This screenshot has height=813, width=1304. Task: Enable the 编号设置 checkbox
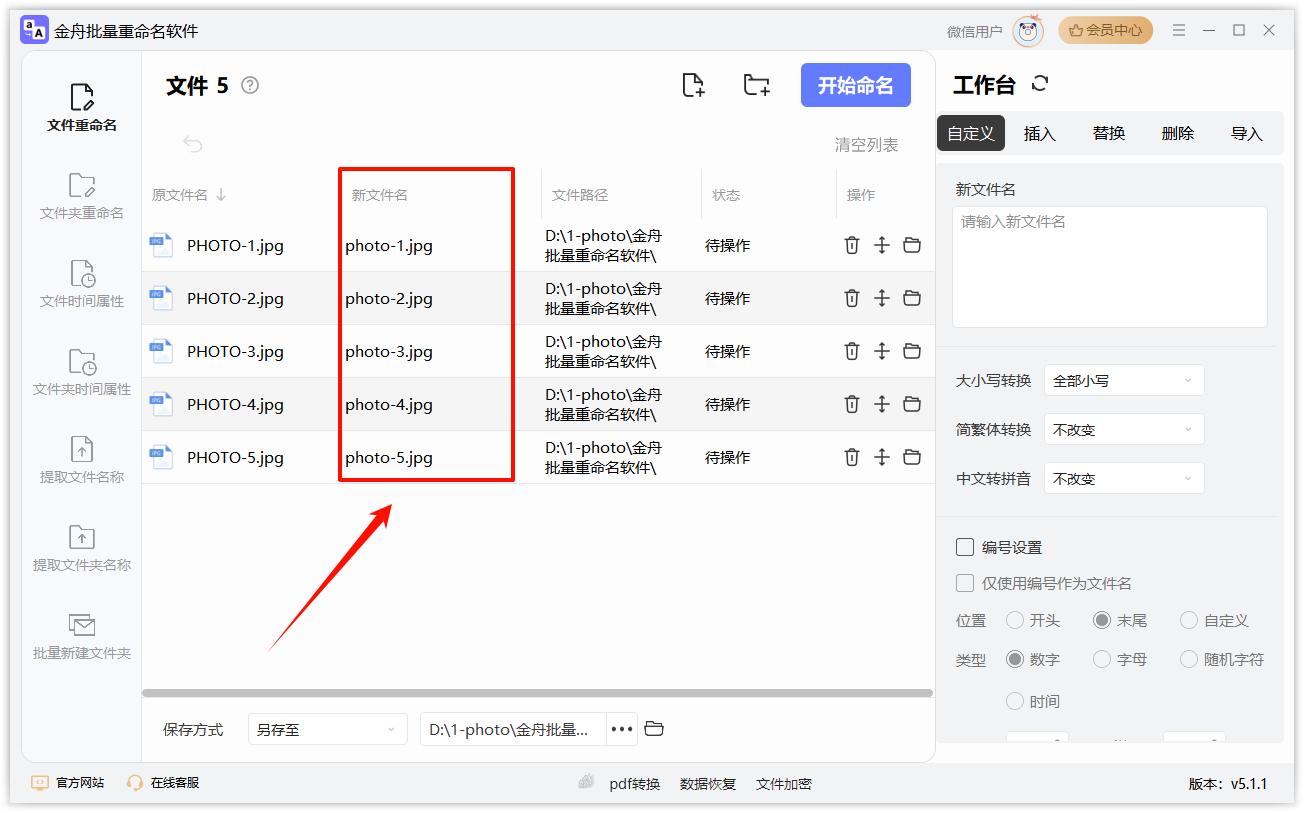pyautogui.click(x=965, y=547)
